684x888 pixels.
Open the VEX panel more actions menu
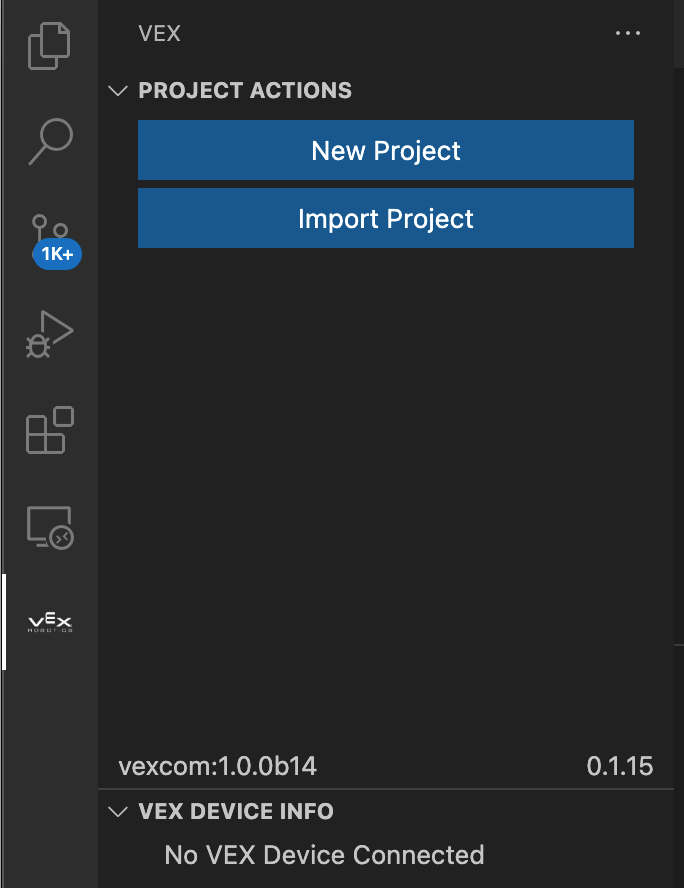(x=628, y=33)
